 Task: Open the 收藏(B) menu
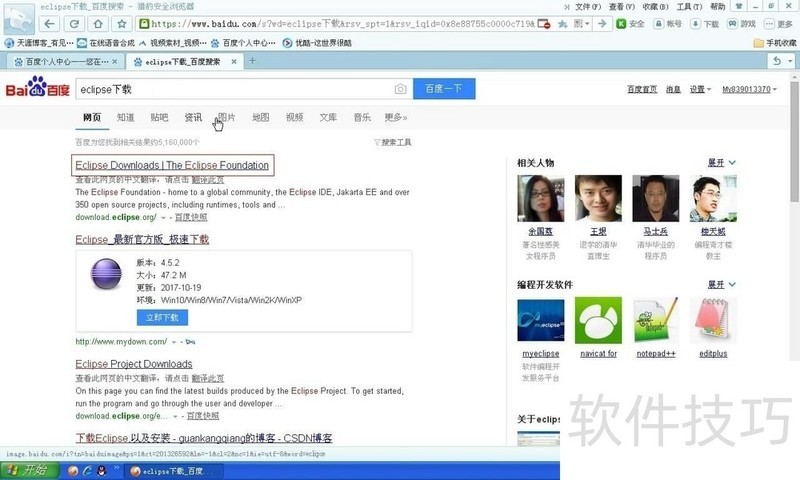point(655,7)
